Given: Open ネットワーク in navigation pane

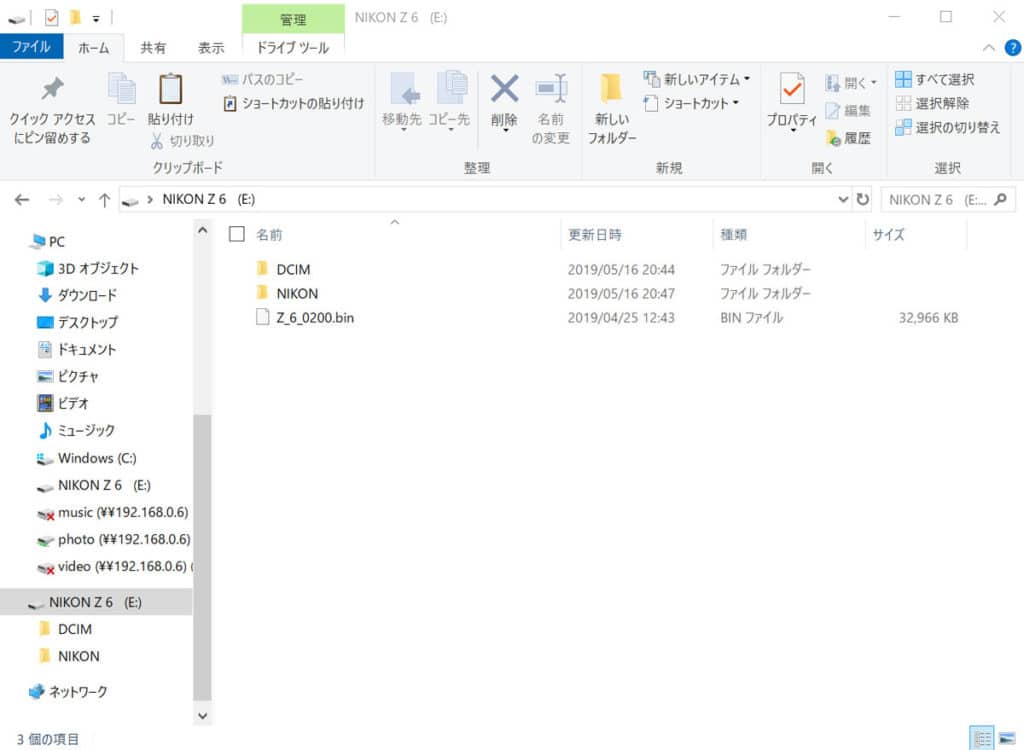Looking at the screenshot, I should (69, 691).
